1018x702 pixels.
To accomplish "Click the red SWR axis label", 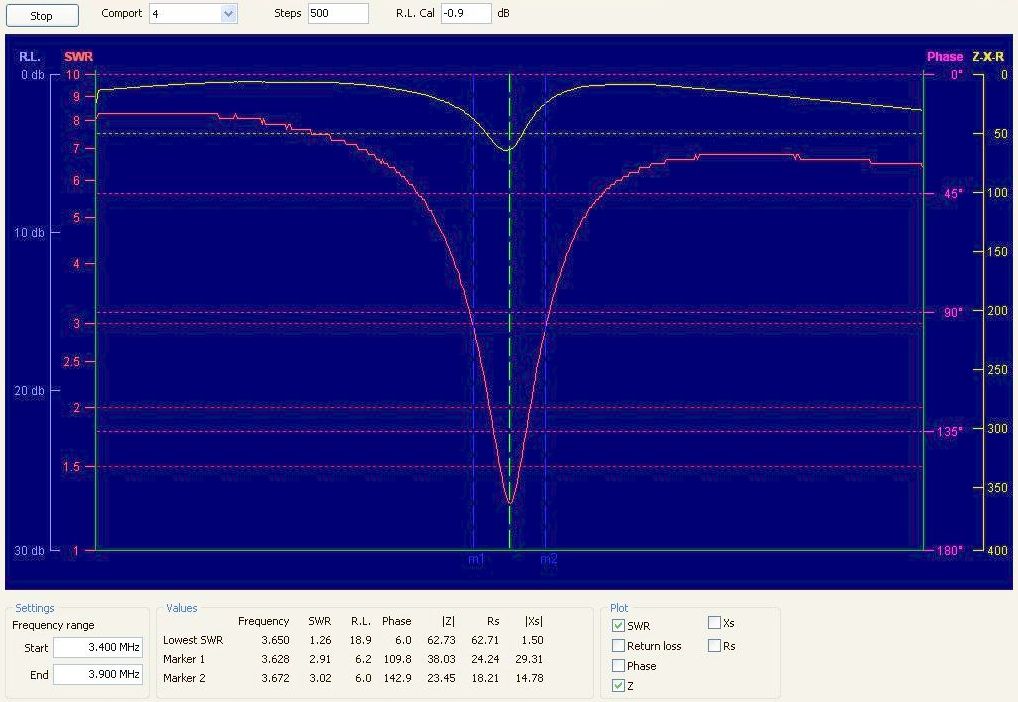I will click(x=78, y=57).
